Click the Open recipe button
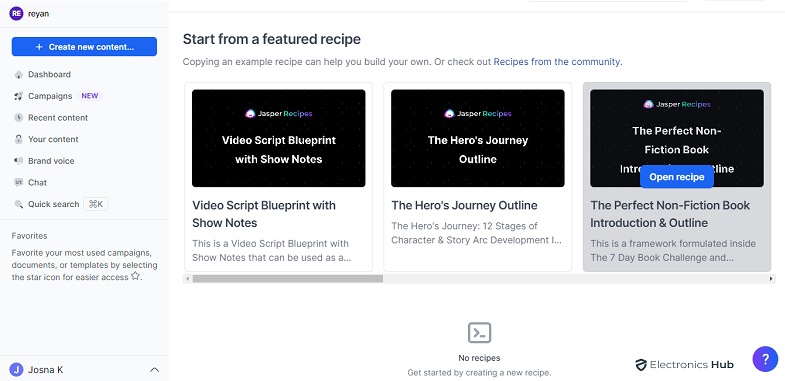The image size is (785, 381). (x=677, y=177)
